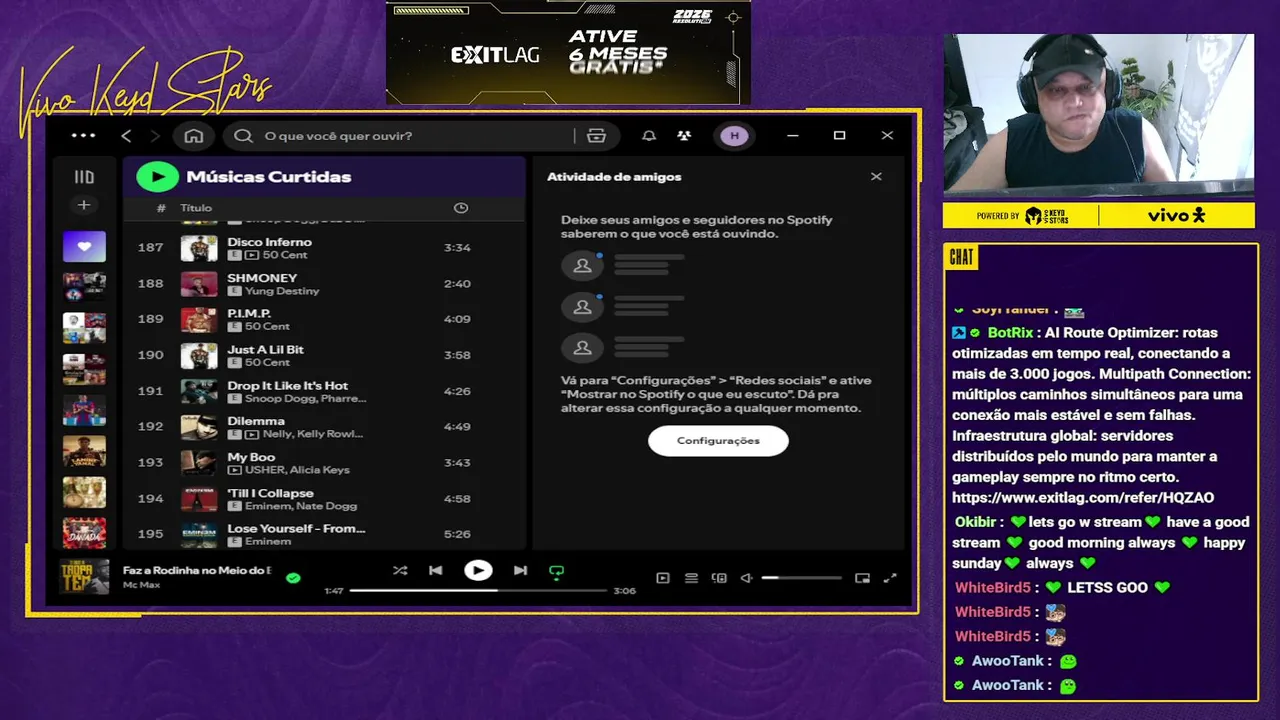Open the Liked Songs heart playlist in the sidebar
The height and width of the screenshot is (720, 1280).
[x=84, y=246]
